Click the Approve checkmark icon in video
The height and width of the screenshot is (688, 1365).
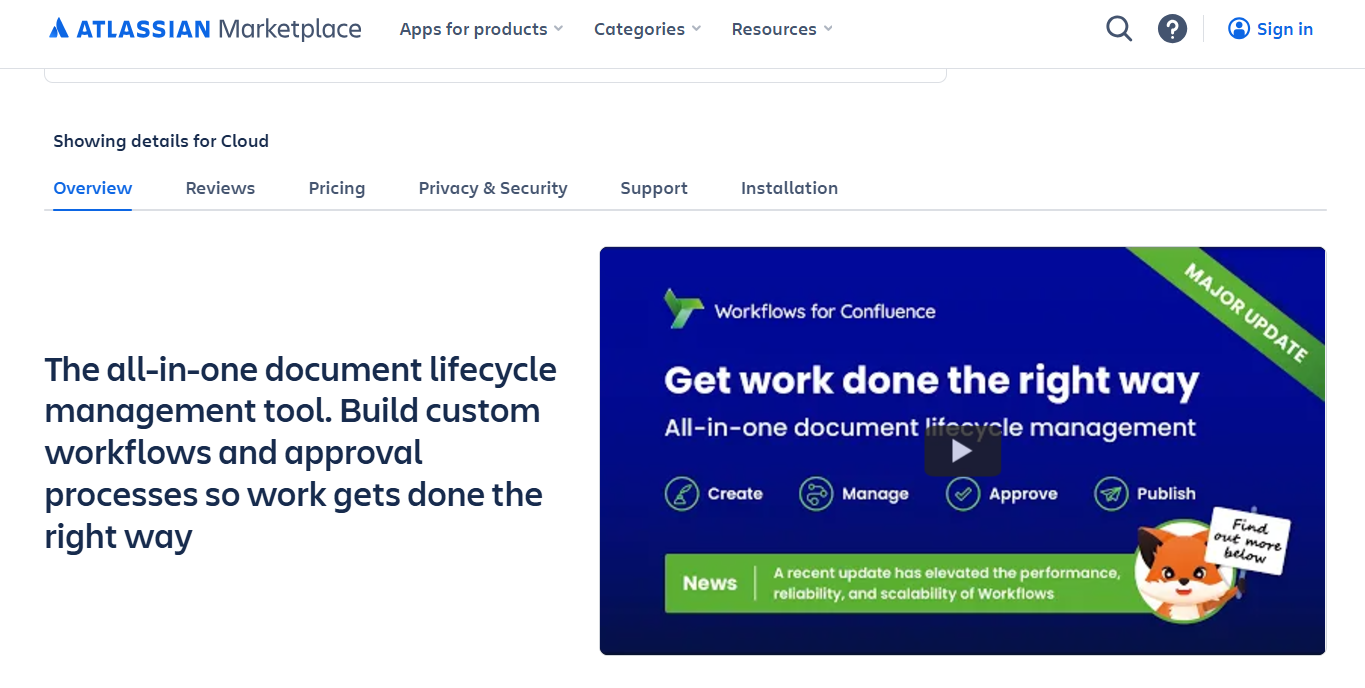(962, 493)
